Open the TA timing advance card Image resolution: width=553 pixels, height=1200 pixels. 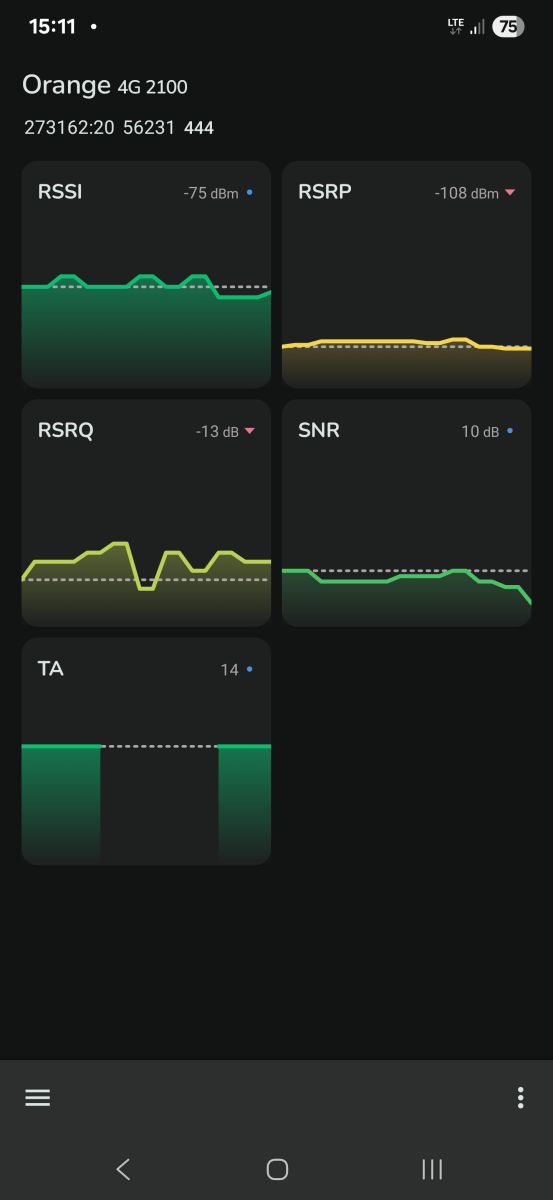(x=146, y=751)
